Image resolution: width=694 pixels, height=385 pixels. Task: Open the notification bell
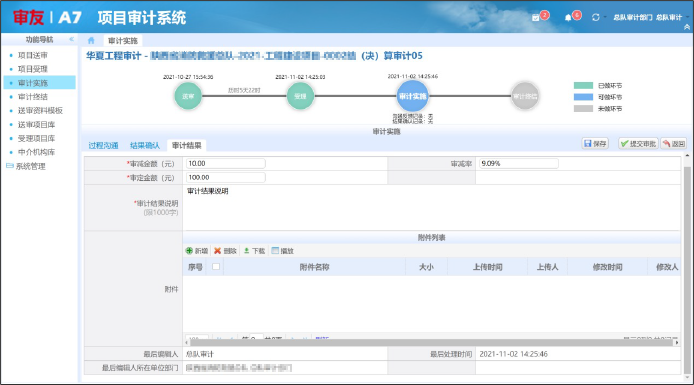point(568,17)
